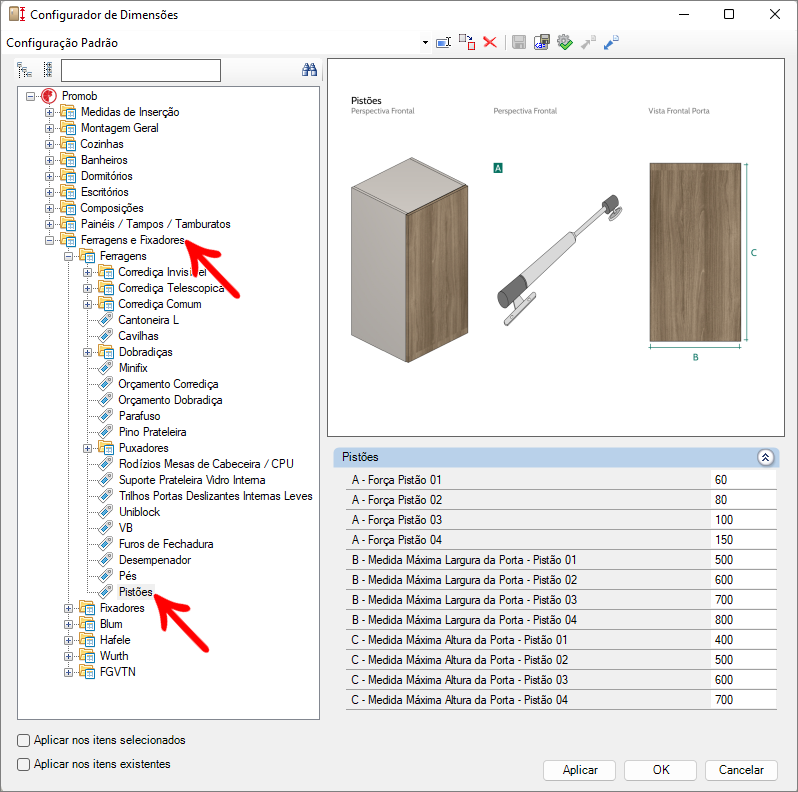
Task: Collapse the Ferragens e Fixadores node
Action: pyautogui.click(x=49, y=240)
